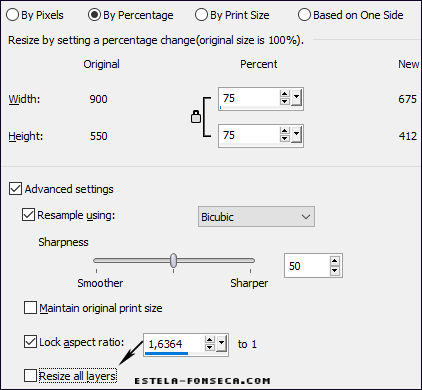Increase Width percent with up arrow
Screen dimensions: 422x390
[284, 94]
